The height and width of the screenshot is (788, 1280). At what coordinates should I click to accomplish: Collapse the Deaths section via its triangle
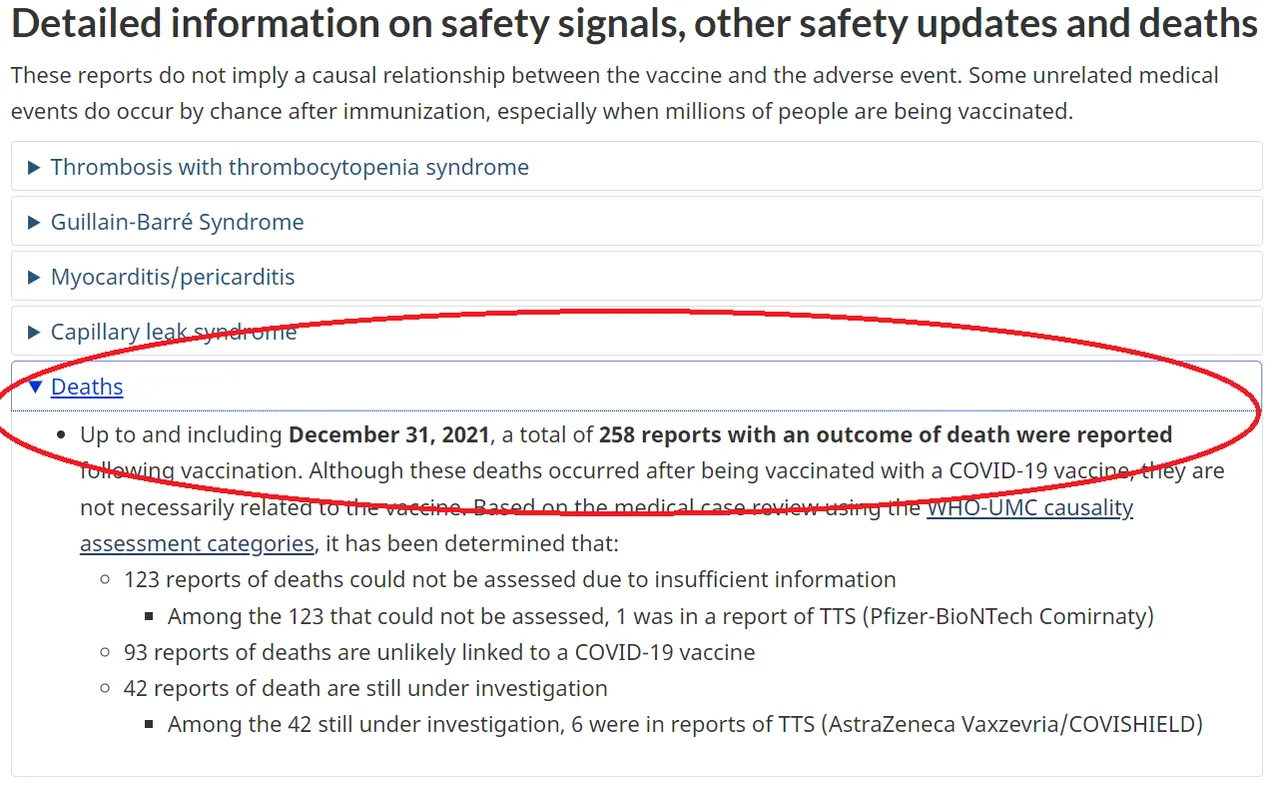[x=35, y=387]
